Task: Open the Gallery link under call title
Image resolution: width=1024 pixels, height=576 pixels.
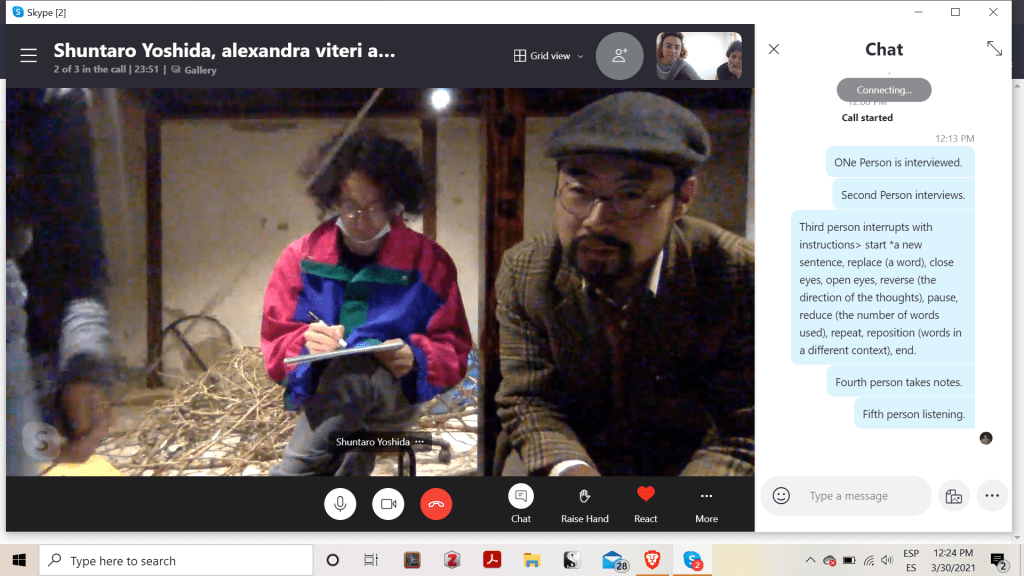Action: click(x=199, y=71)
